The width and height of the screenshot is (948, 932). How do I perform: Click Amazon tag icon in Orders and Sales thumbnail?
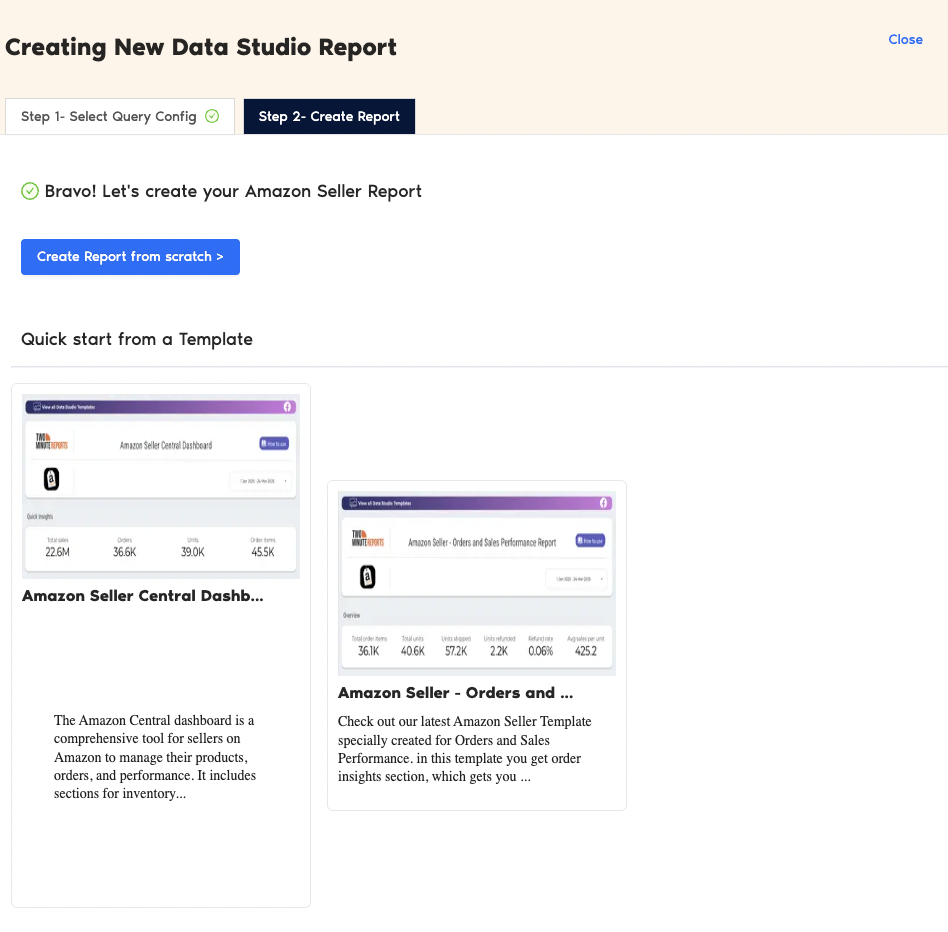tap(367, 577)
